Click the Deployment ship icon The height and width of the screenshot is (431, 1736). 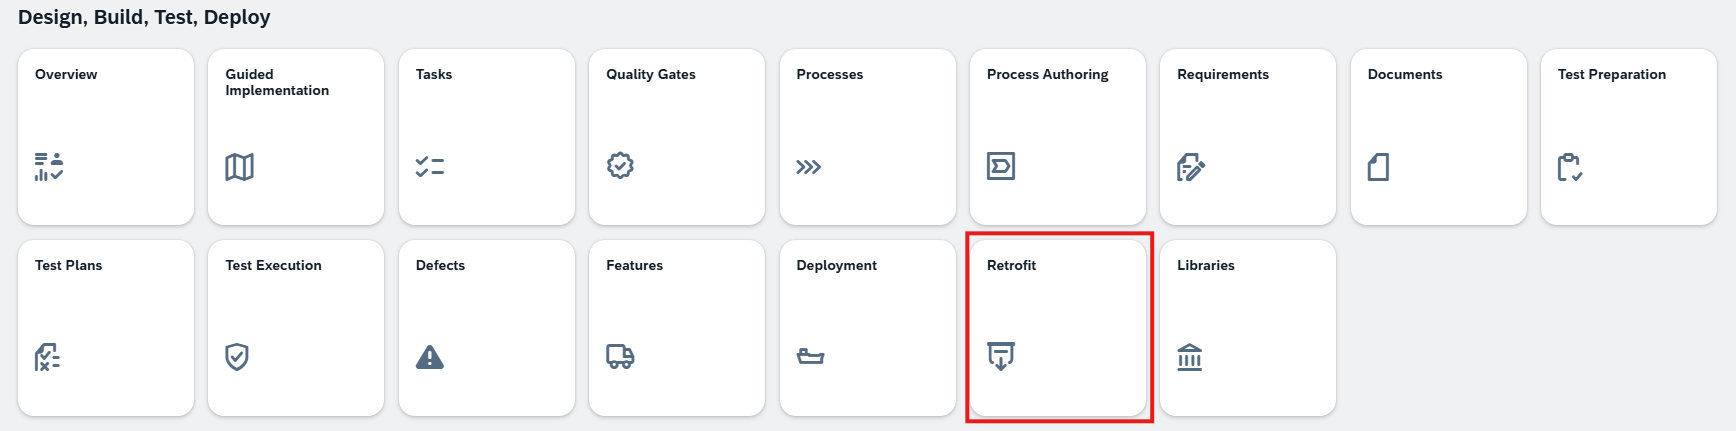click(810, 357)
